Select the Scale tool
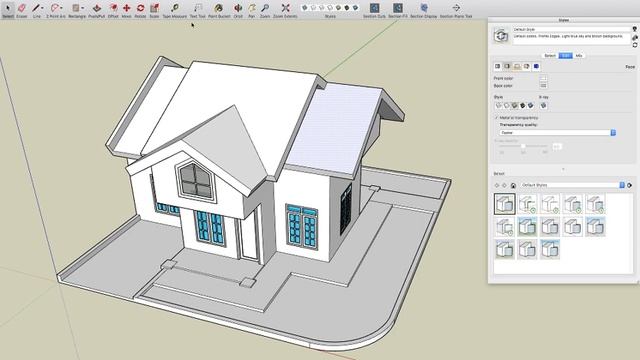 [x=154, y=8]
